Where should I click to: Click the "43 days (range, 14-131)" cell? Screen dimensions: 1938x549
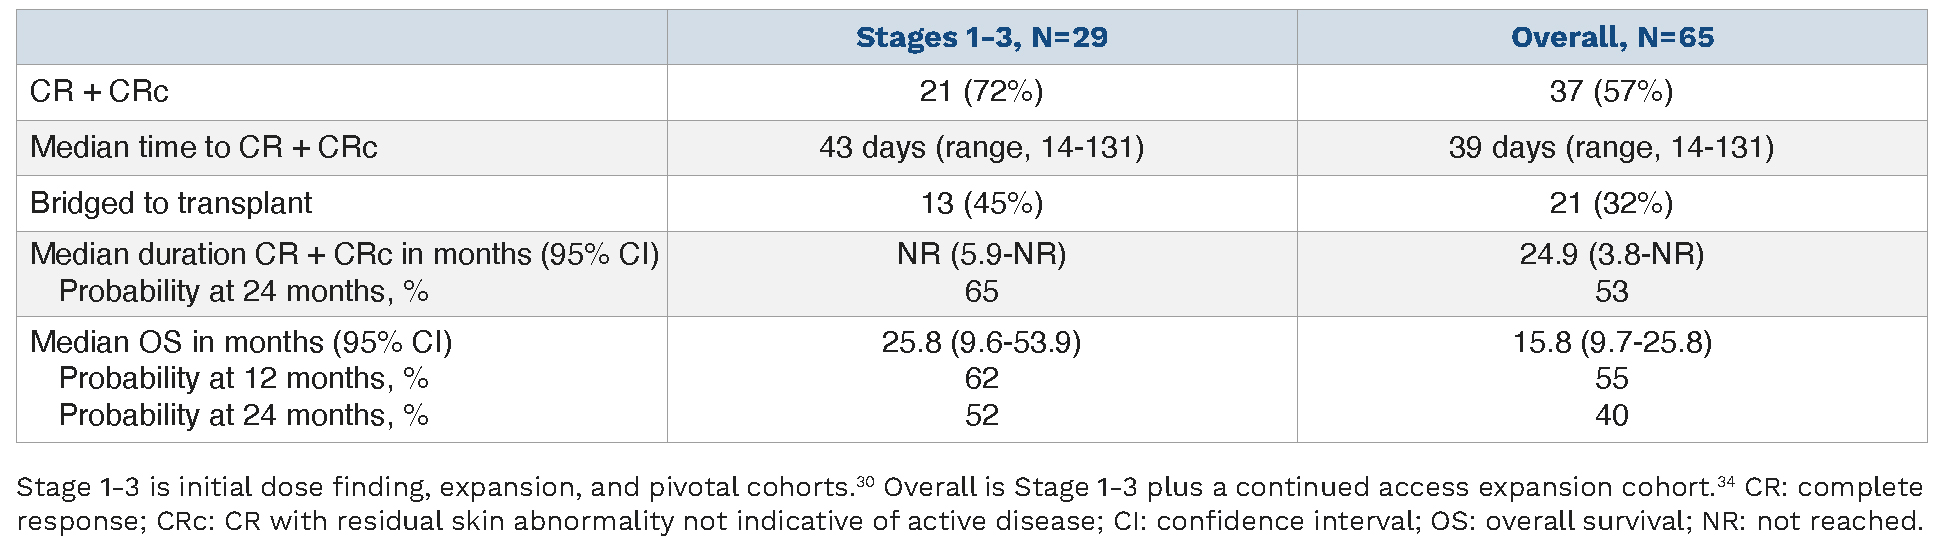(981, 148)
